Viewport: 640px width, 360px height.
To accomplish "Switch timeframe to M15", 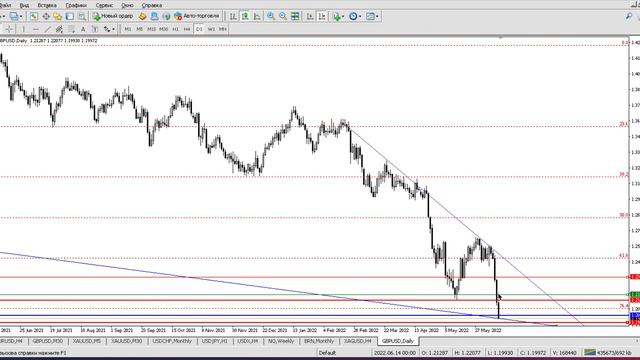I will pos(151,29).
